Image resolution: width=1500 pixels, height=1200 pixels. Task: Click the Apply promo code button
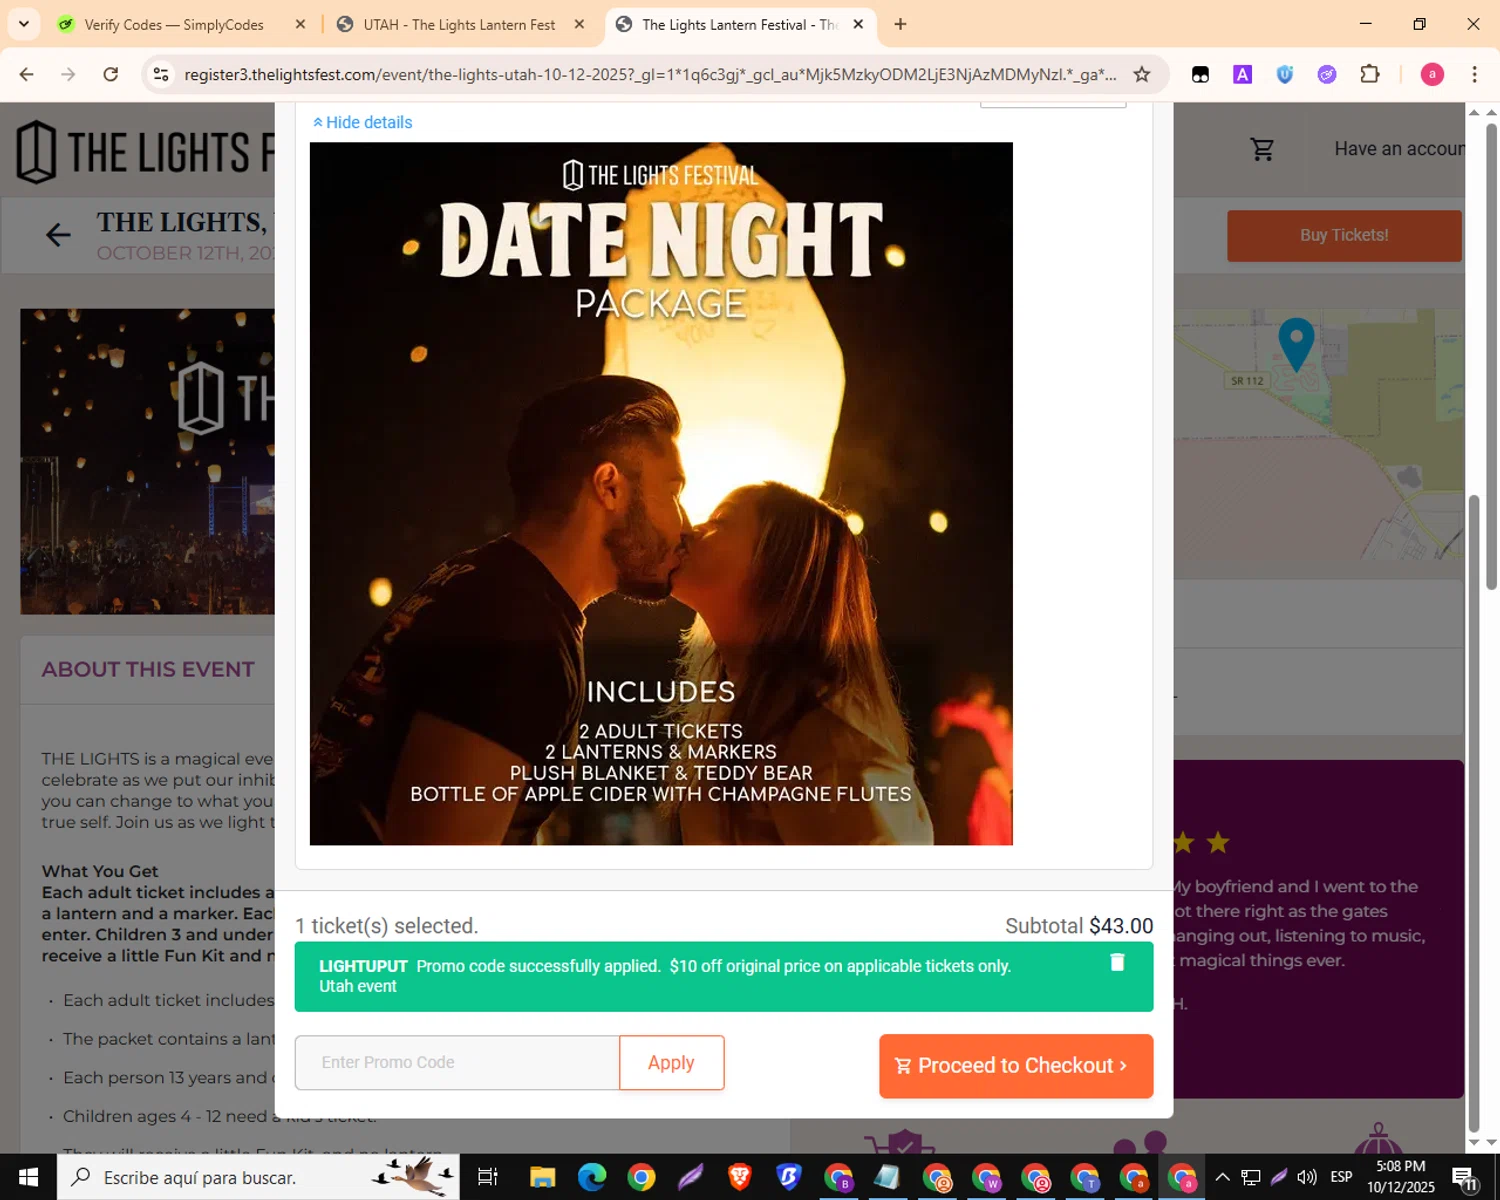coord(671,1063)
